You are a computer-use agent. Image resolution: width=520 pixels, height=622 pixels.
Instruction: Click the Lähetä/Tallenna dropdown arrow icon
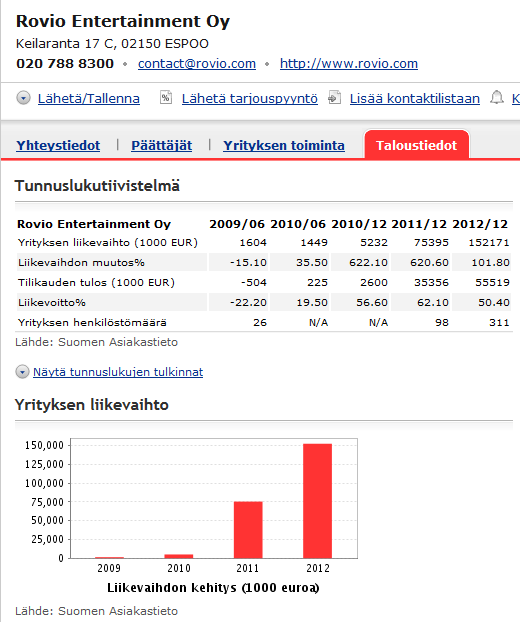pos(23,98)
